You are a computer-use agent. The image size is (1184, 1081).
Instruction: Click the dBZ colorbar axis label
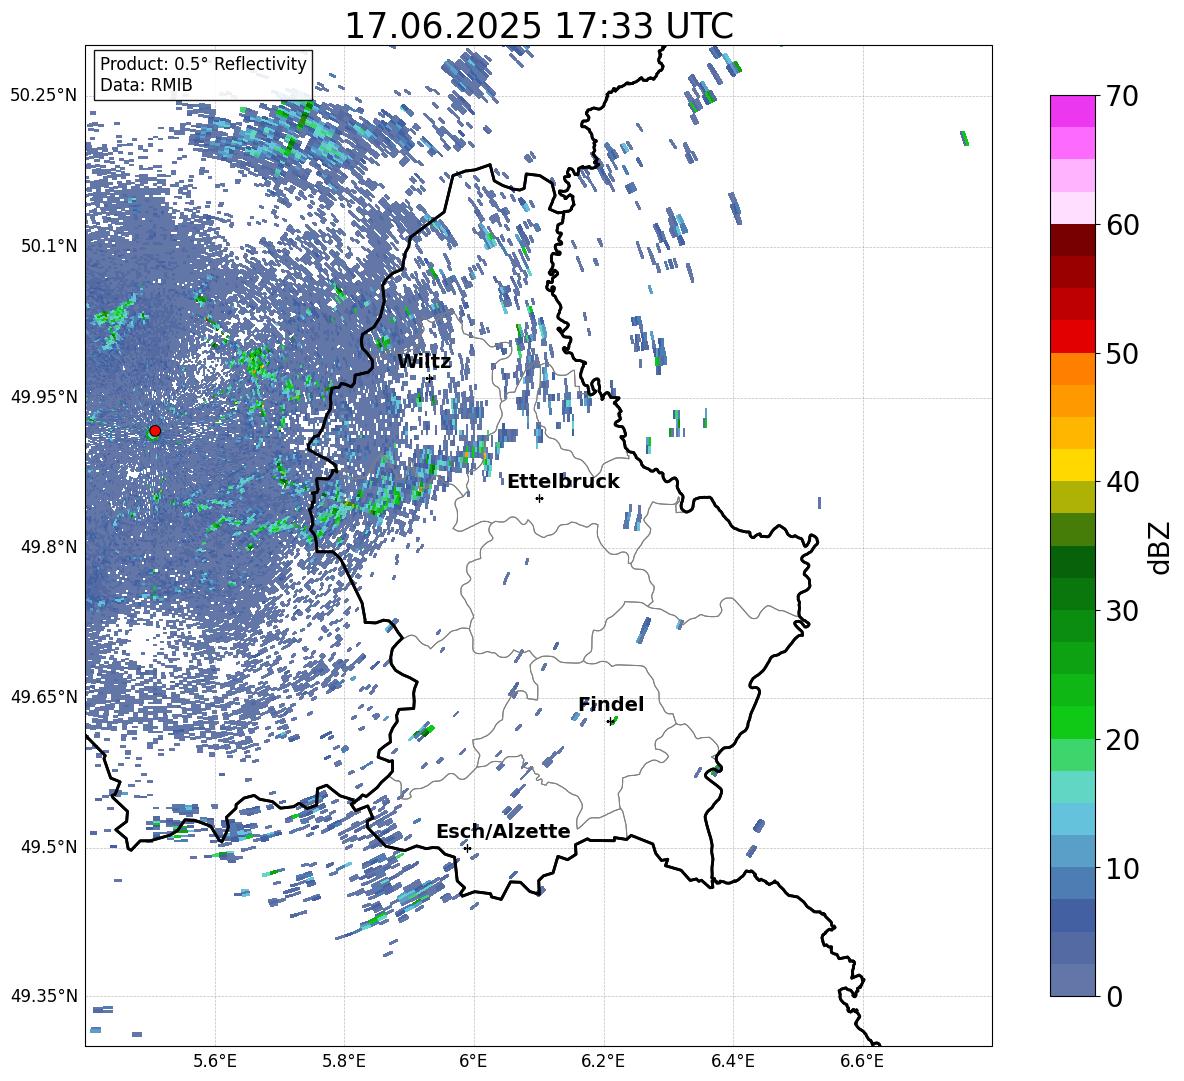1161,547
